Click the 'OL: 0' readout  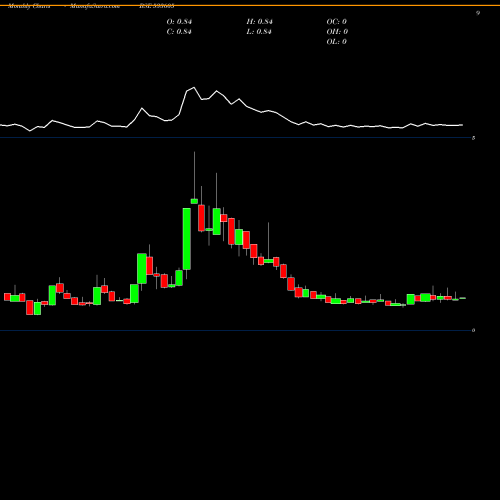[x=337, y=42]
